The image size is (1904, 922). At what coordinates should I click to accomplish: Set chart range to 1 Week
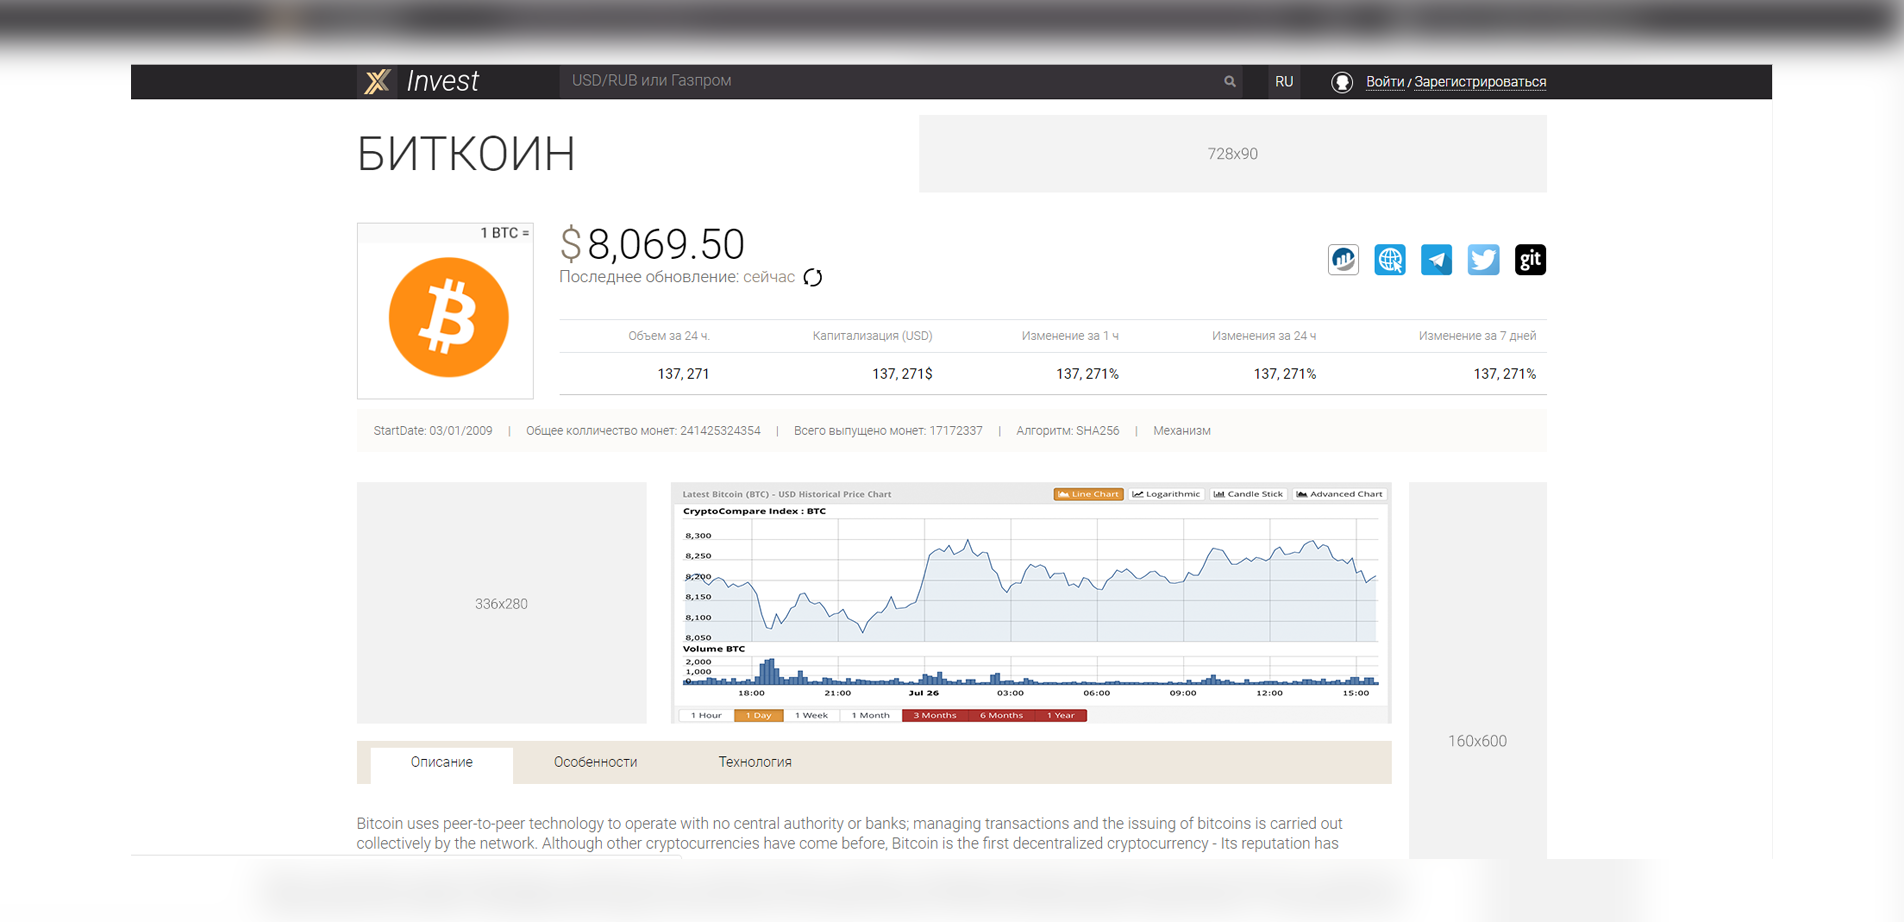811,715
